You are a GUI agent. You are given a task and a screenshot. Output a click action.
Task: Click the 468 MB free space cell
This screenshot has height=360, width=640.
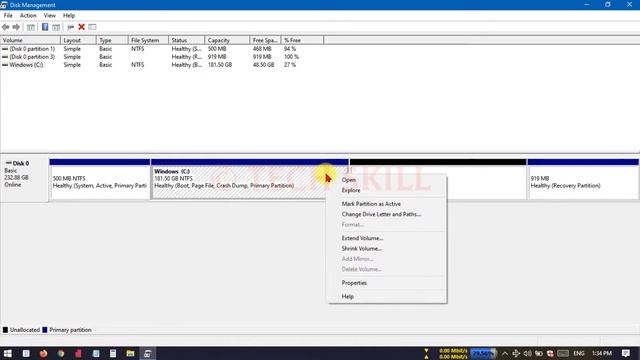tap(262, 49)
